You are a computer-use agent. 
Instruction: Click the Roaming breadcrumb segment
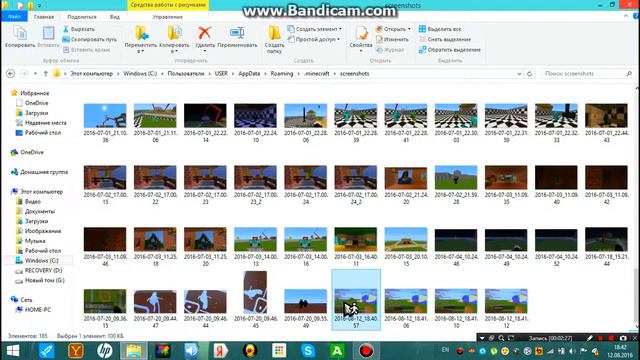[x=282, y=73]
